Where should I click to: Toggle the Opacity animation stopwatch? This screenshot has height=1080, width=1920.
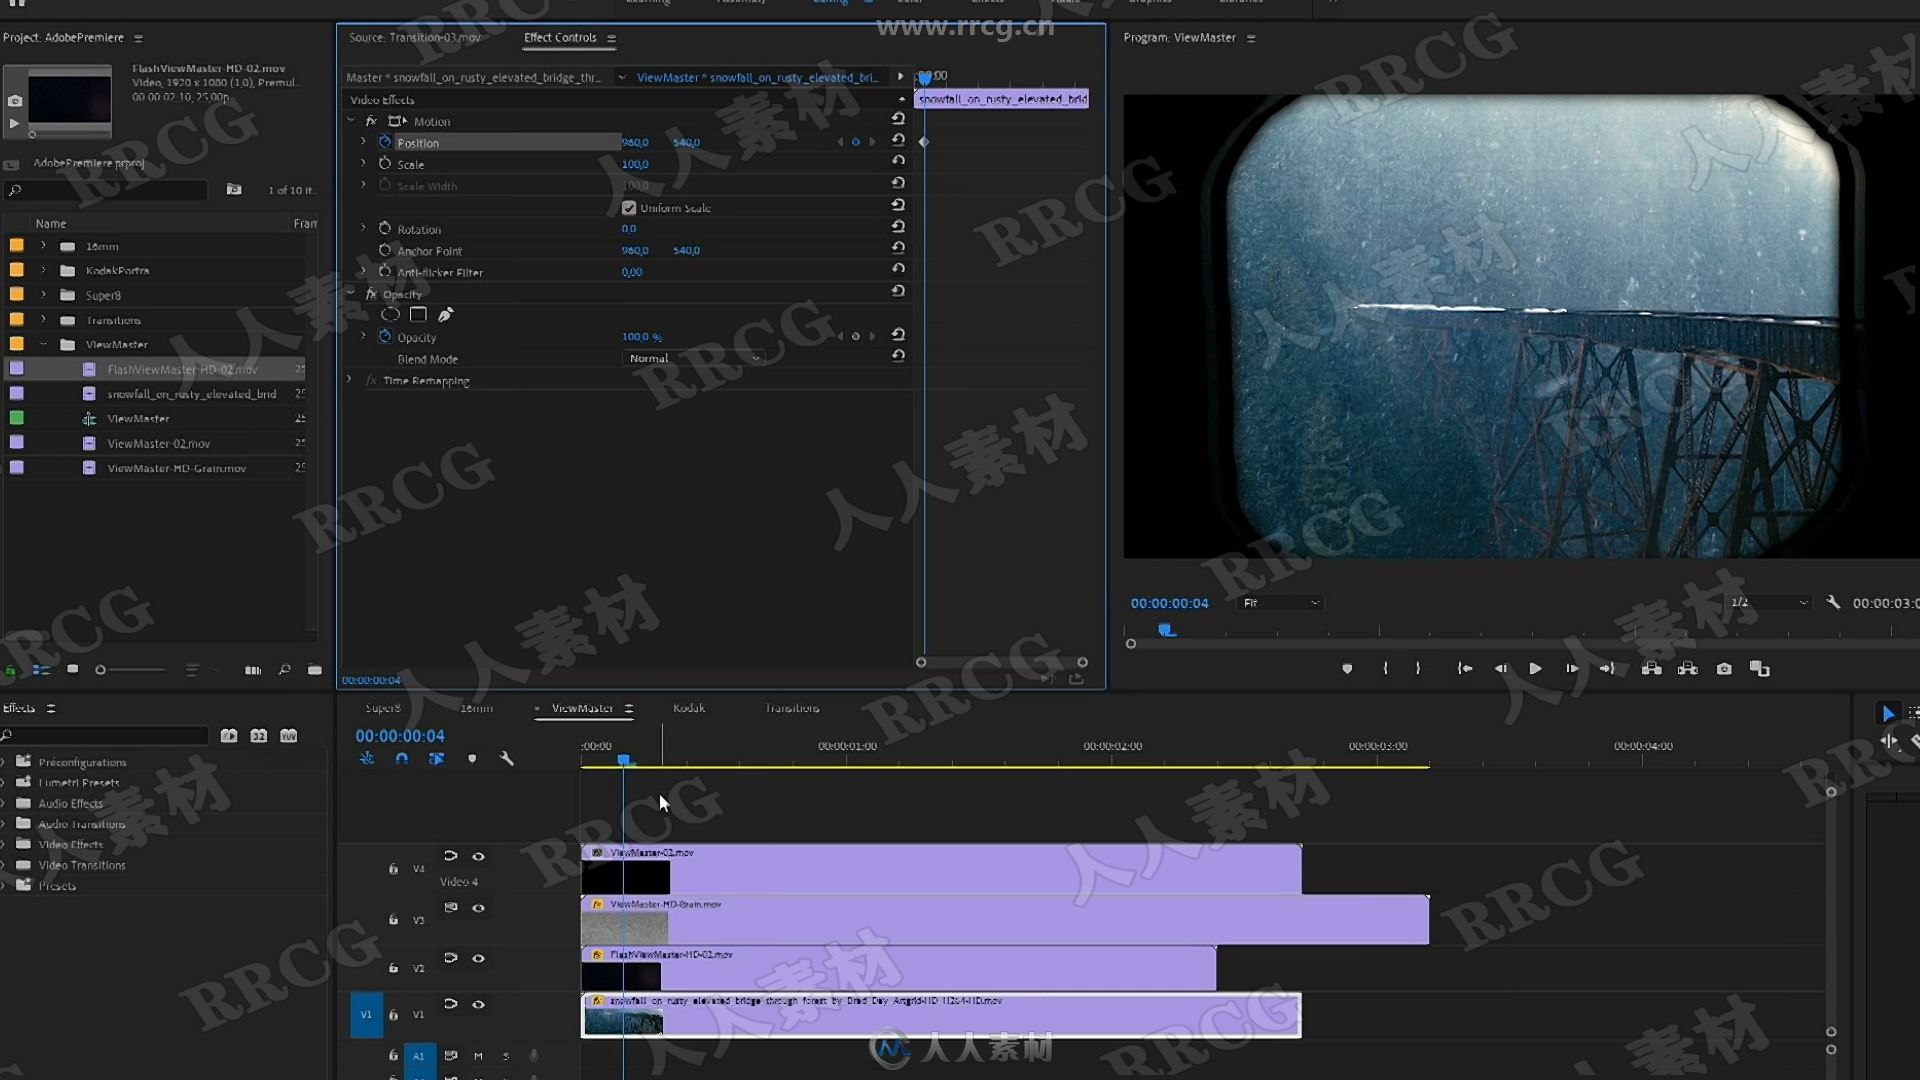(x=385, y=336)
